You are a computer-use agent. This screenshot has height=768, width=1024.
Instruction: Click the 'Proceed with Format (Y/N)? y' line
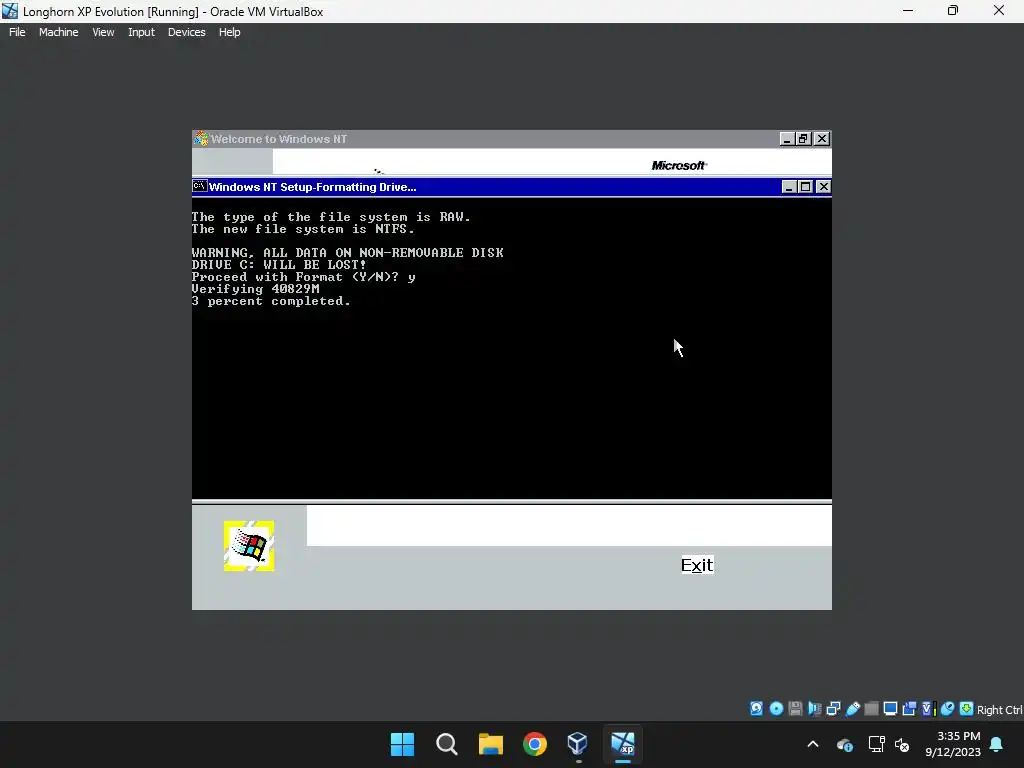click(x=303, y=277)
